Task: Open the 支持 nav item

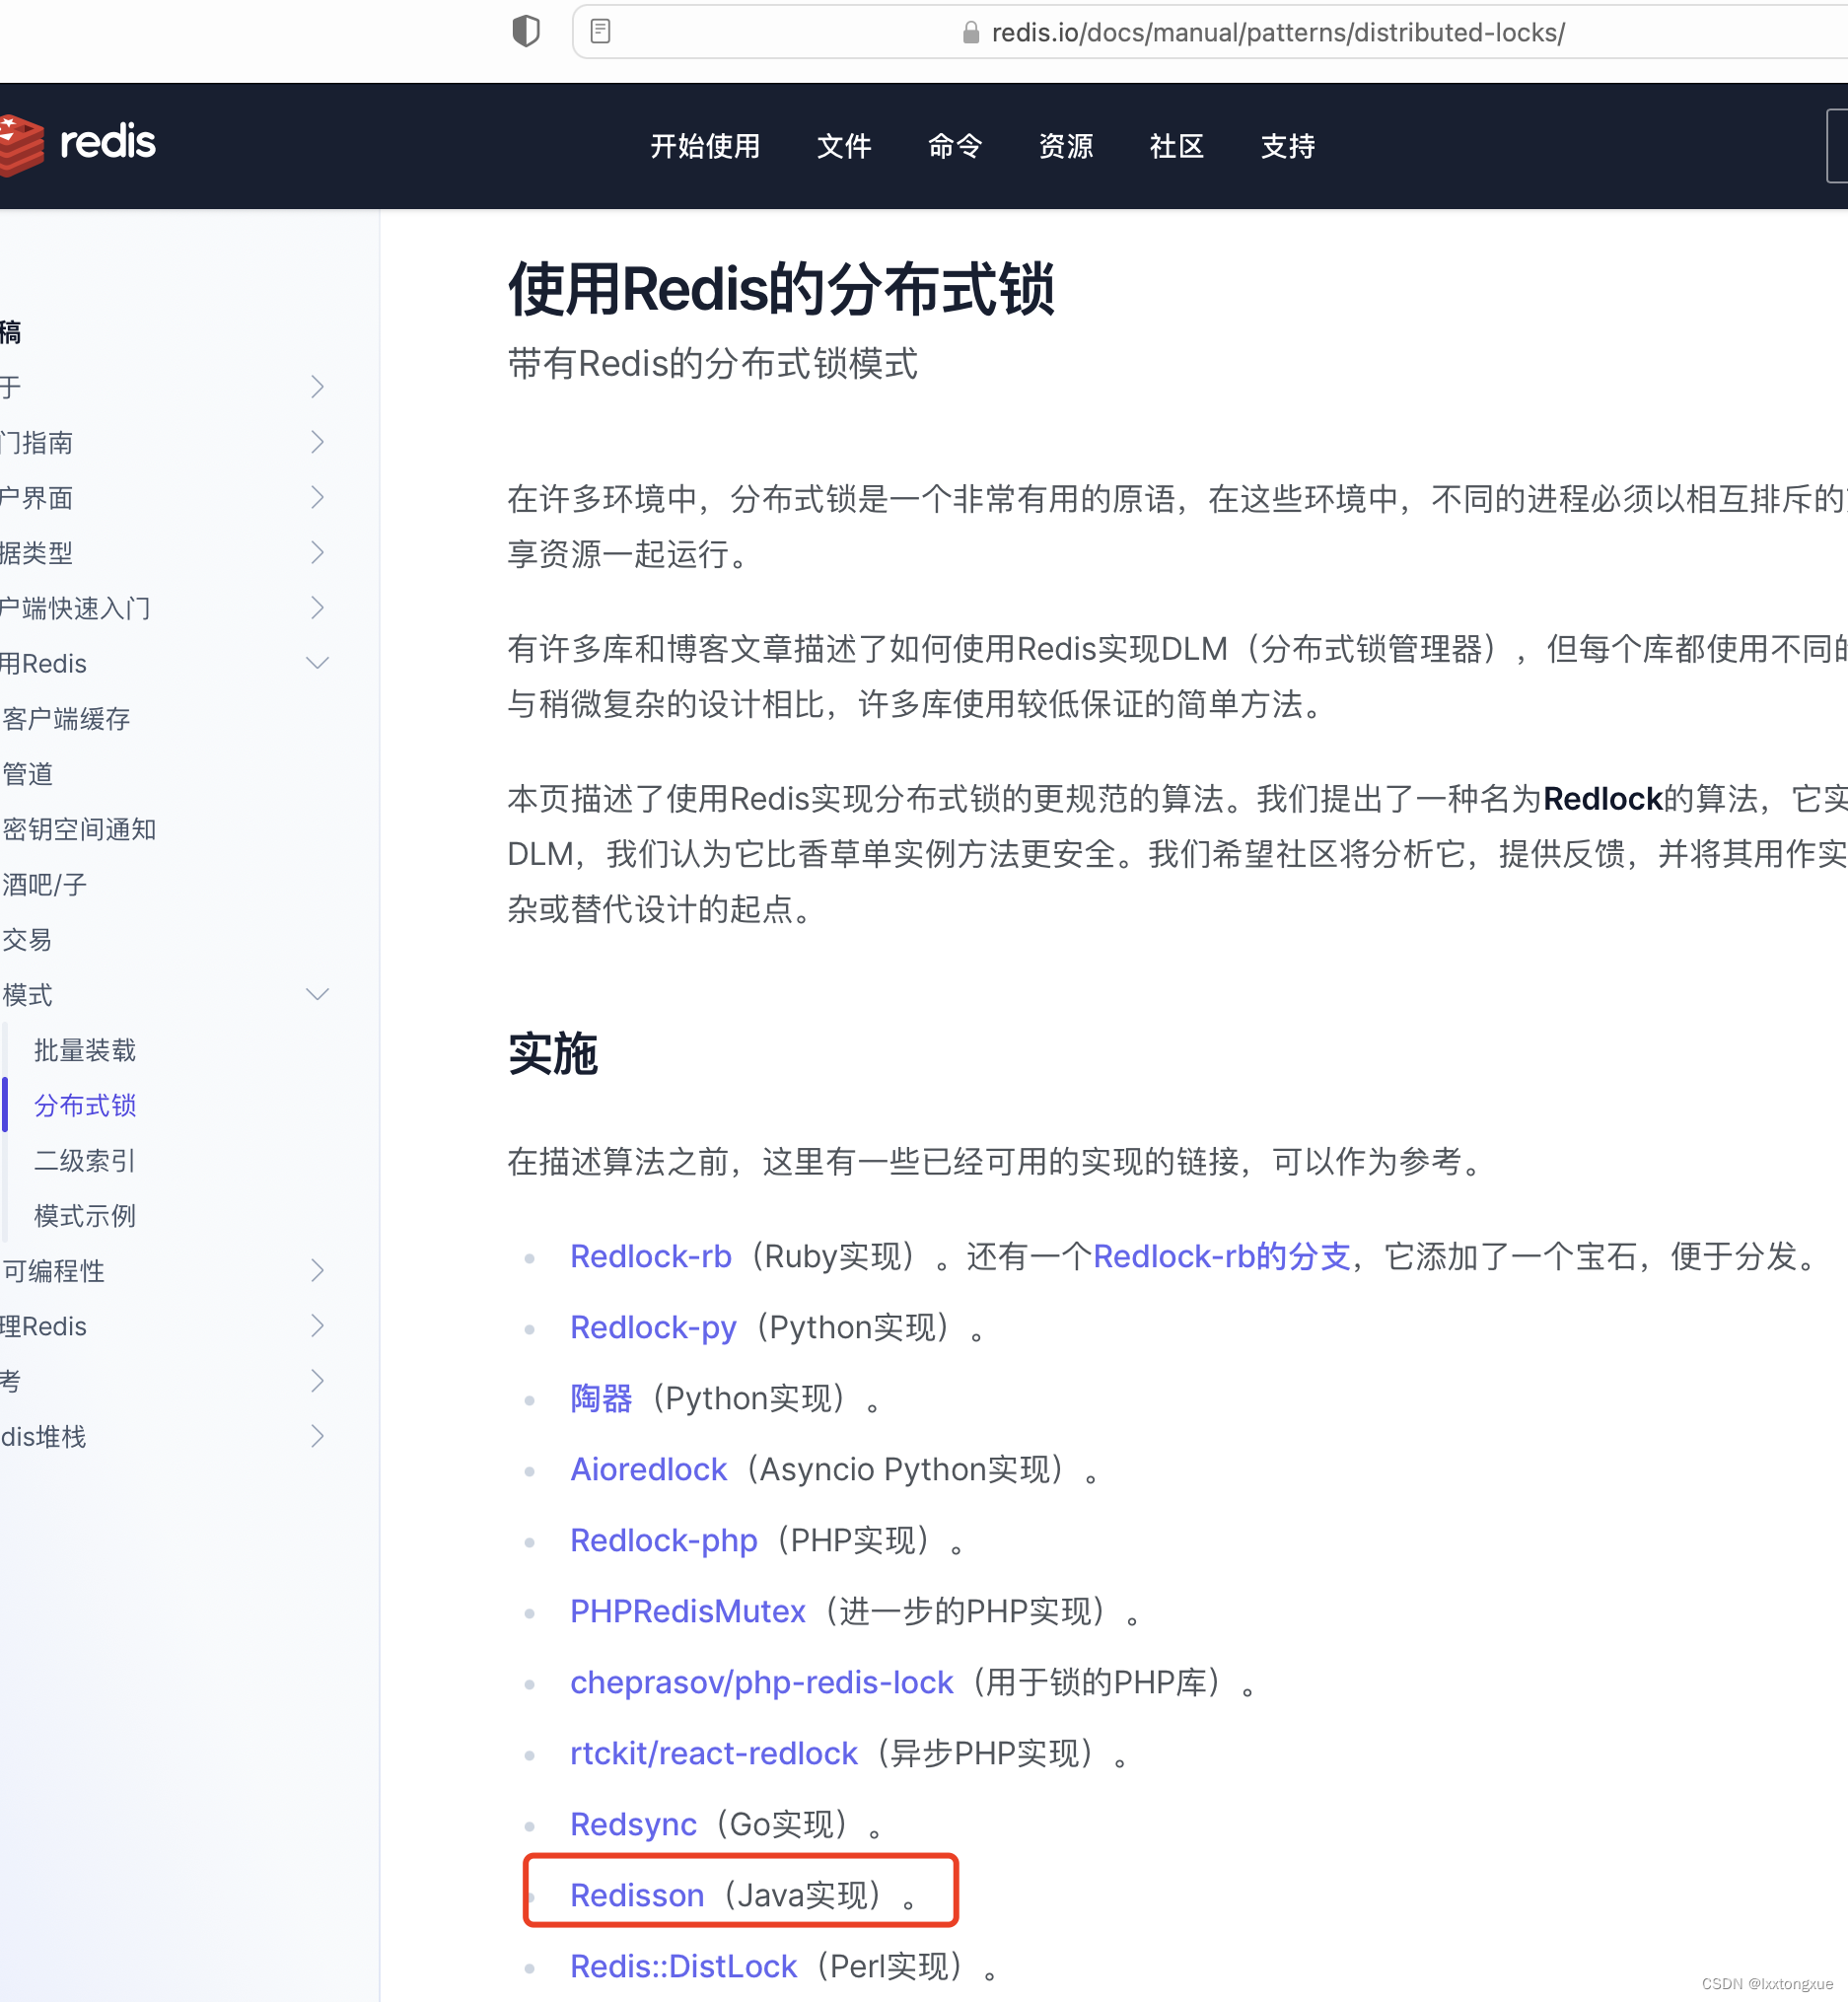Action: click(1288, 146)
